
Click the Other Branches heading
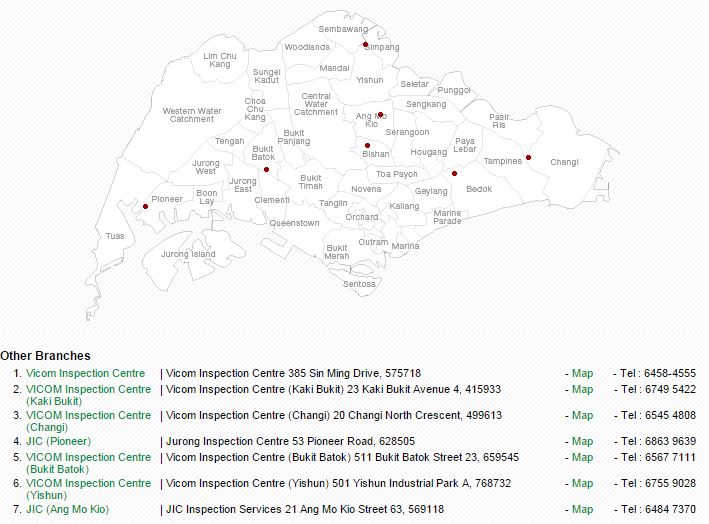coord(45,356)
